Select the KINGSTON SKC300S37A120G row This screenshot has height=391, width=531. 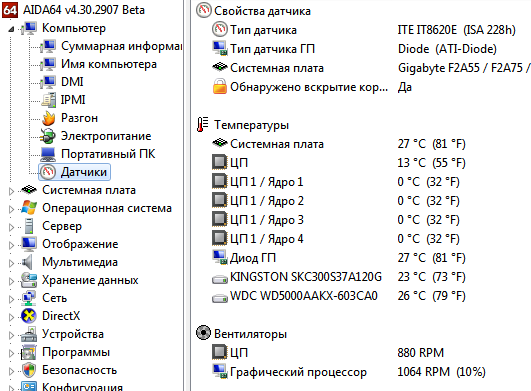[x=339, y=277]
